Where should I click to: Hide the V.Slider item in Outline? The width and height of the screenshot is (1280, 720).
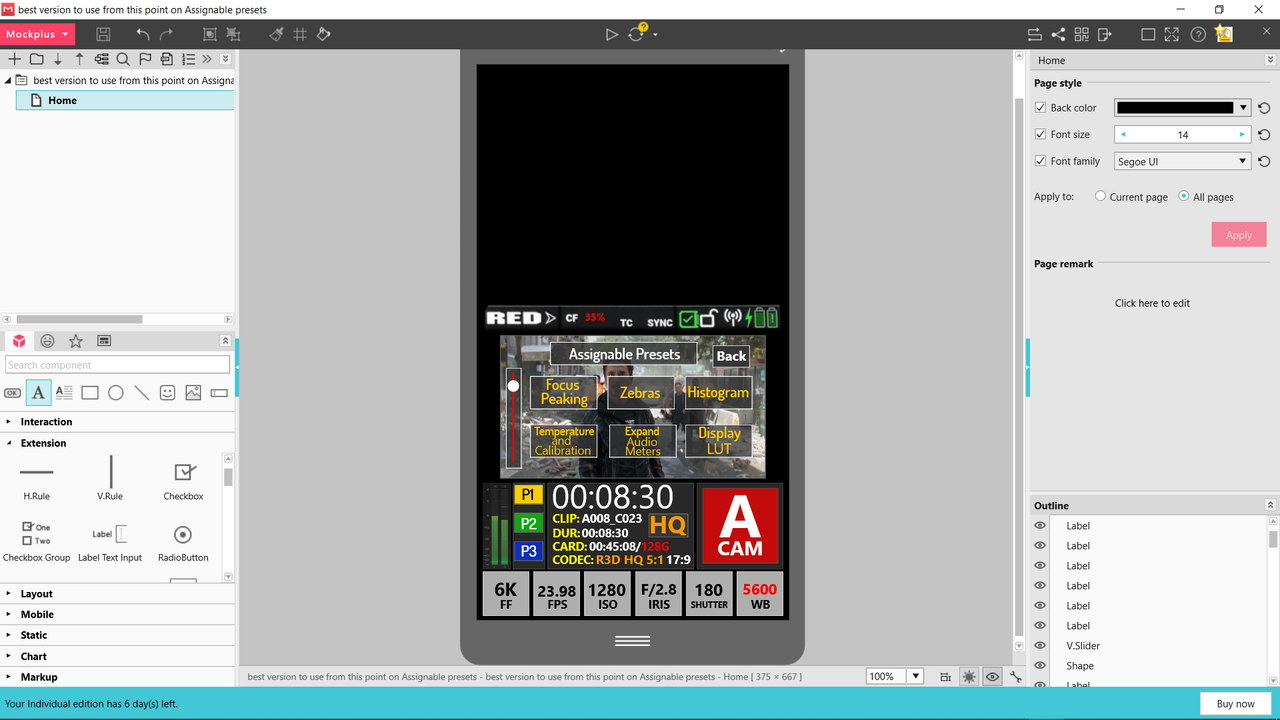click(1040, 646)
